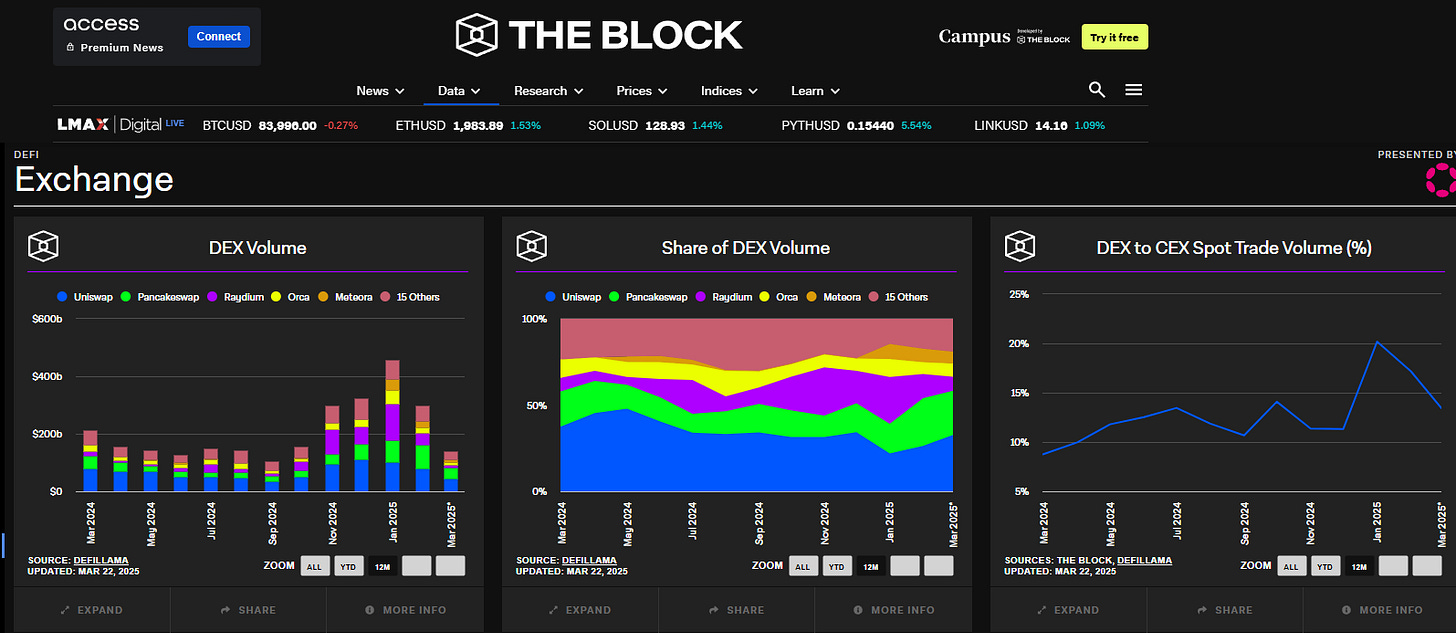This screenshot has height=633, width=1456.
Task: Toggle Uniswap legend in Share of DEX Volume
Action: (x=573, y=297)
